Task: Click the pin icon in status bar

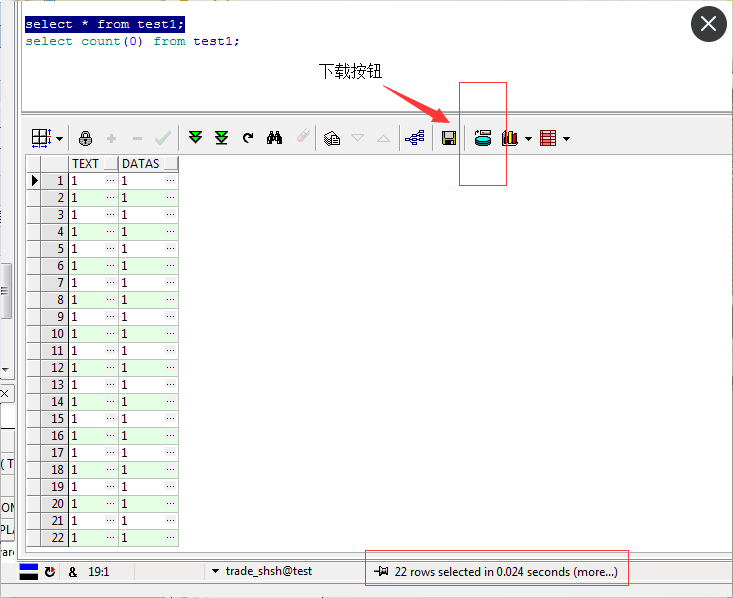Action: [x=381, y=571]
